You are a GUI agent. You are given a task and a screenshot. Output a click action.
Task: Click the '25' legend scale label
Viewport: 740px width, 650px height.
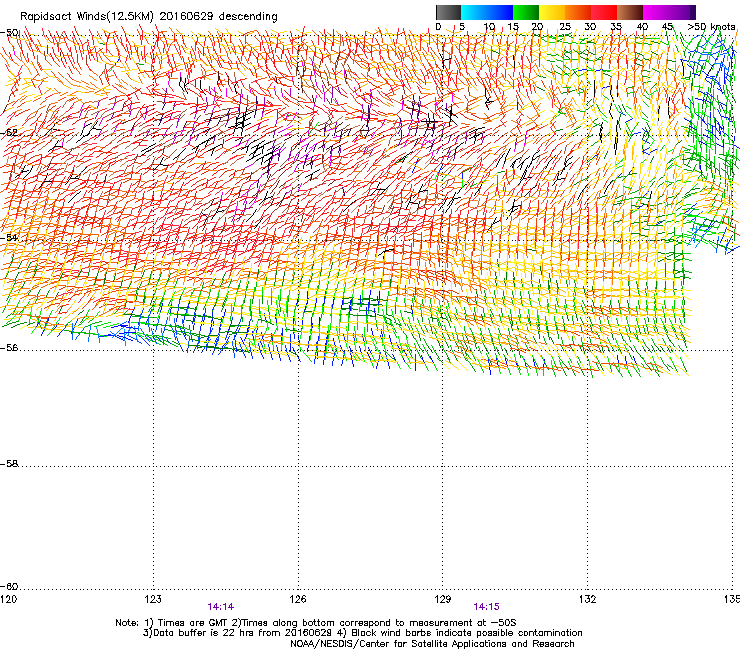tap(565, 26)
